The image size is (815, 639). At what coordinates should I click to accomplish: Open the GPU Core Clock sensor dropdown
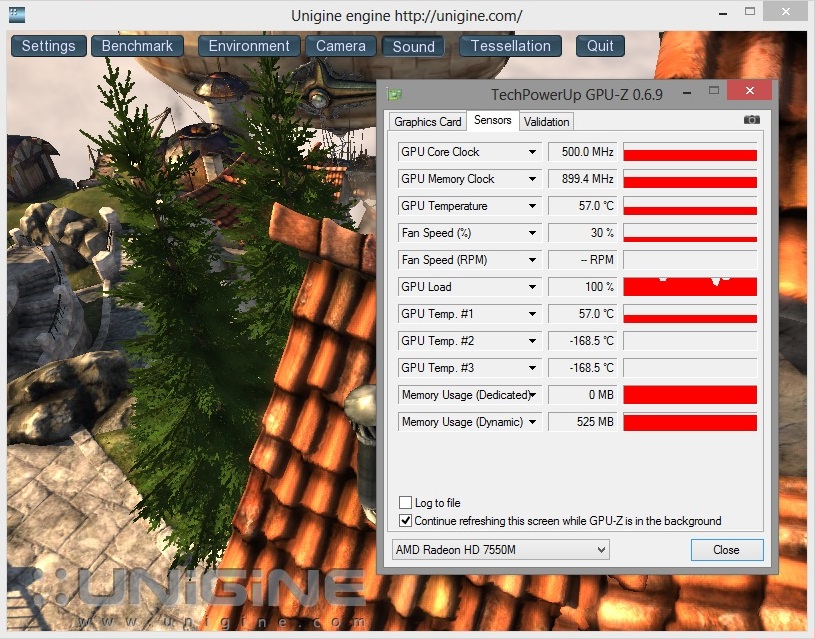pyautogui.click(x=532, y=152)
